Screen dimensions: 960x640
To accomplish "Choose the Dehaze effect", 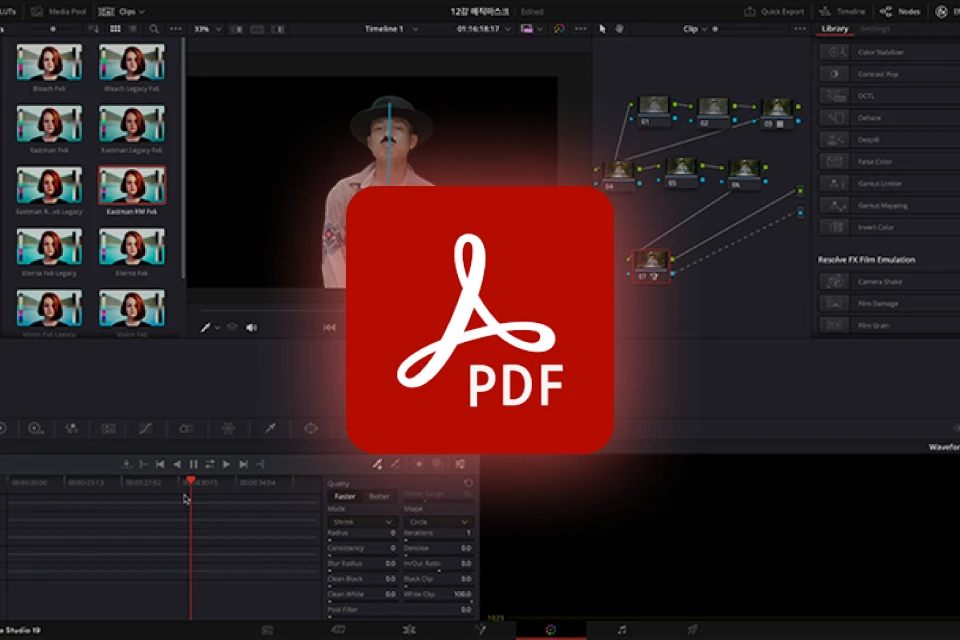I will 889,118.
